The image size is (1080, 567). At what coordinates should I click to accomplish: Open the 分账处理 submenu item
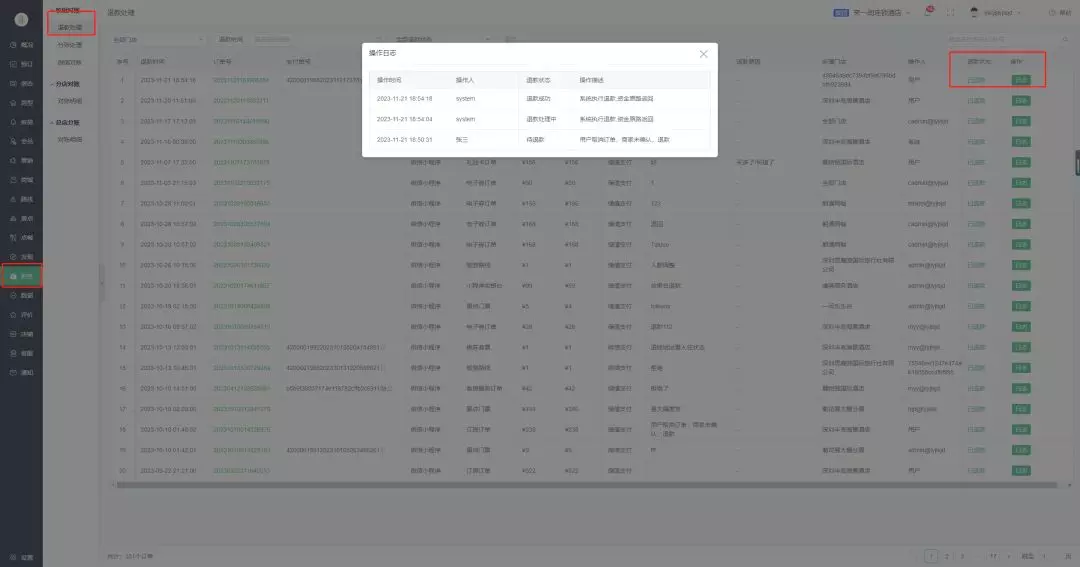click(70, 45)
